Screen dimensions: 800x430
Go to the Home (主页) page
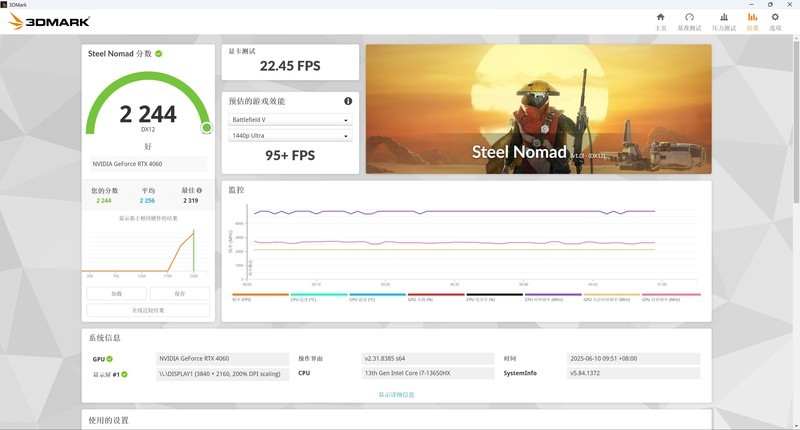click(661, 21)
